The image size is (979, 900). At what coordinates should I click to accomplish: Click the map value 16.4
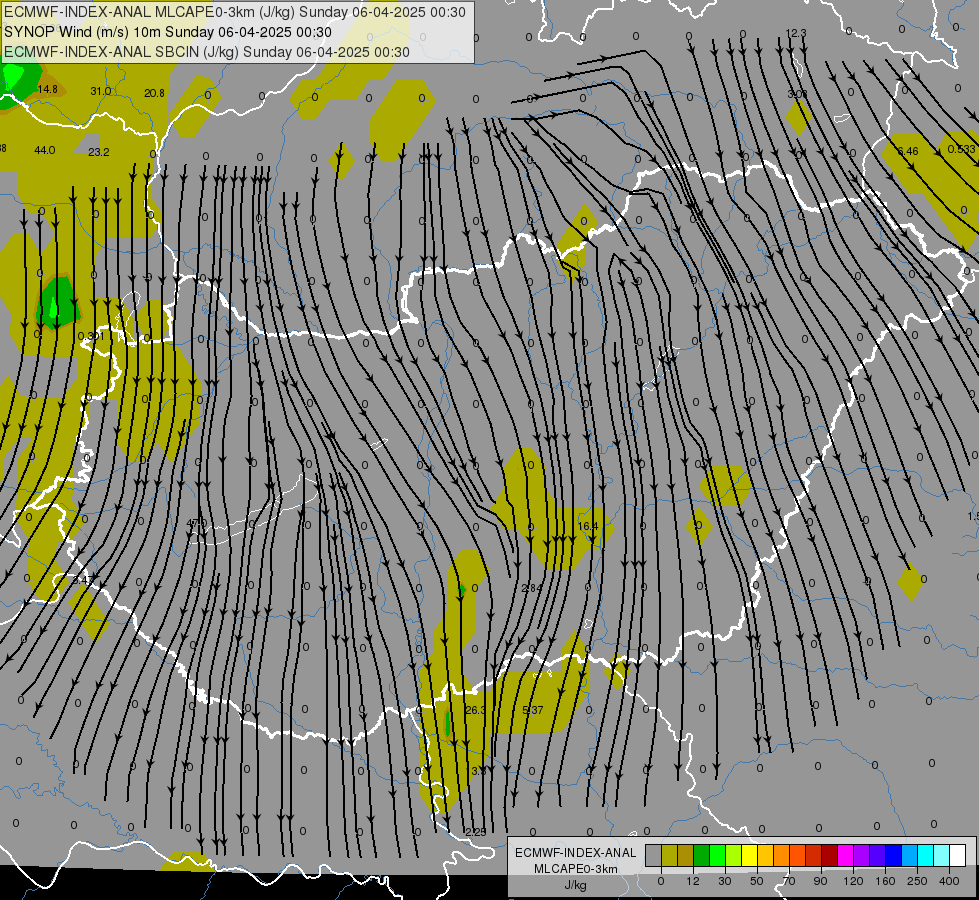point(588,526)
